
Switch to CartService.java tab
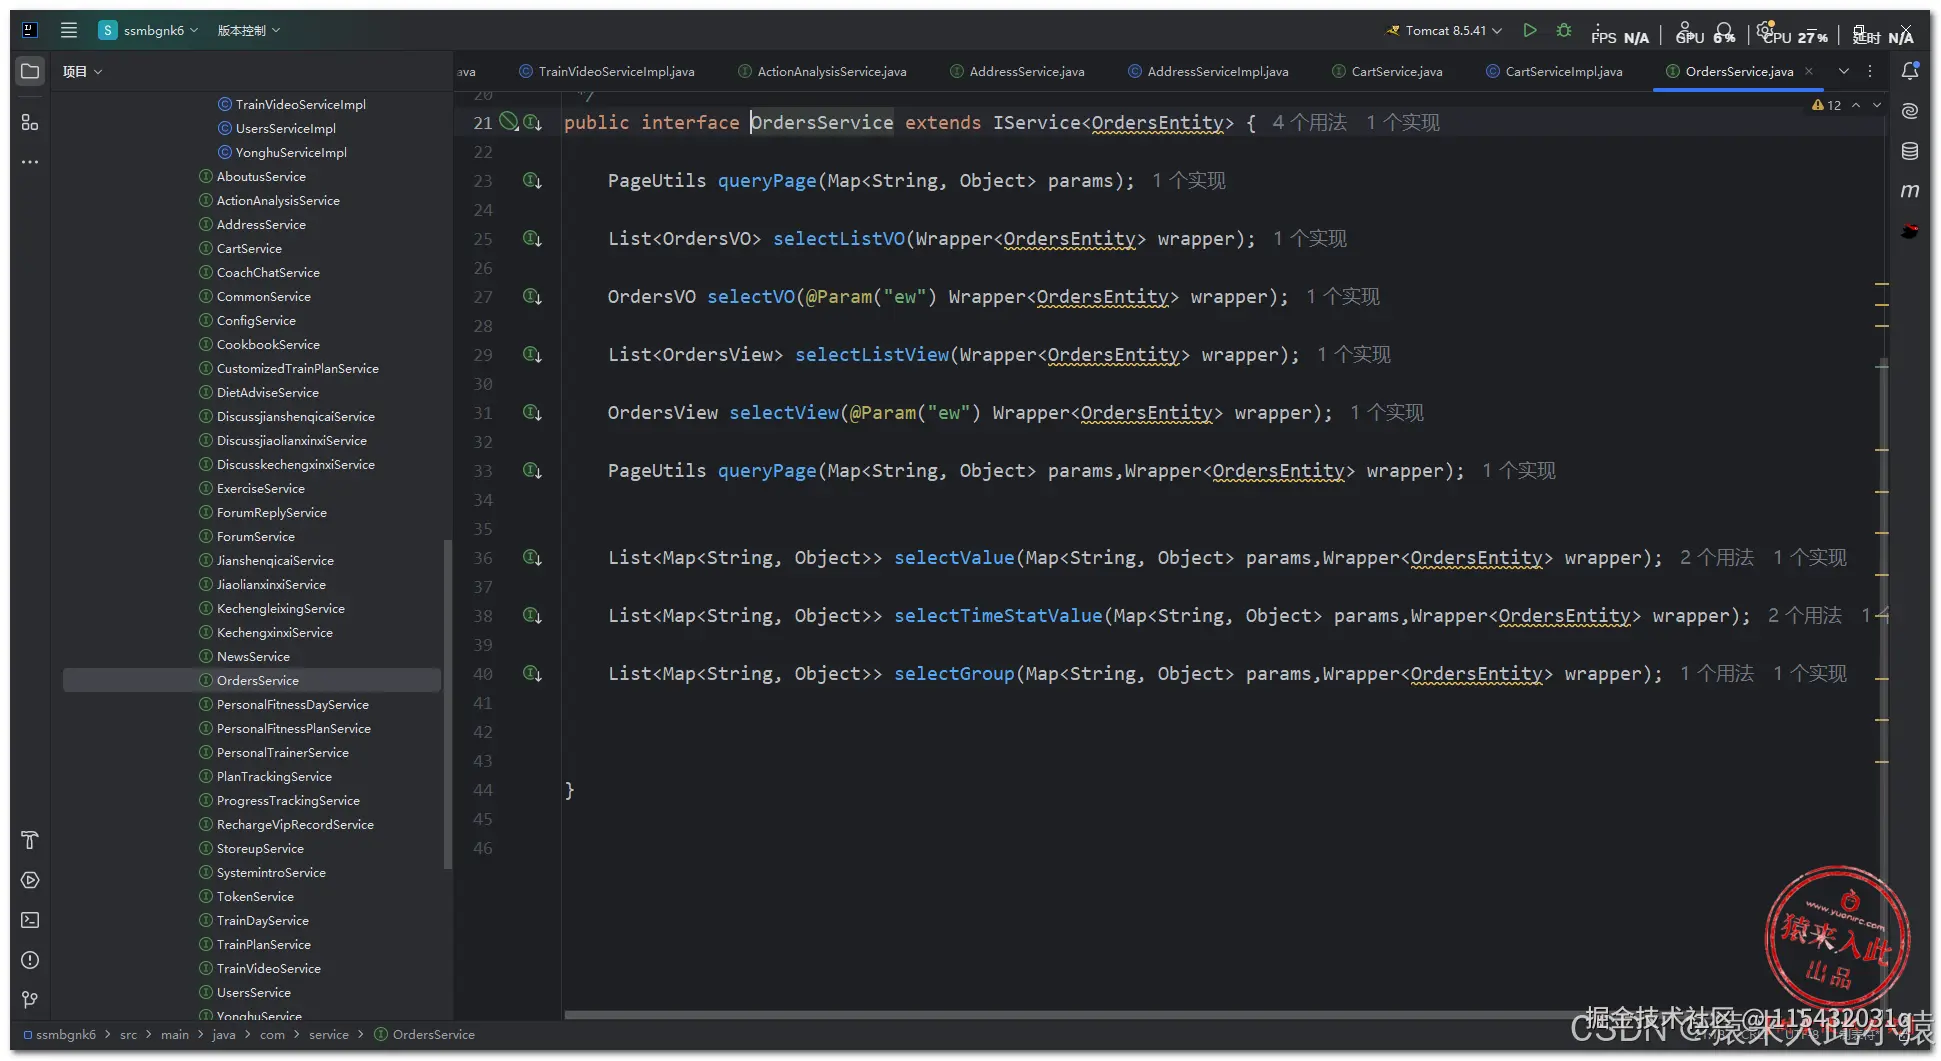pyautogui.click(x=1387, y=71)
